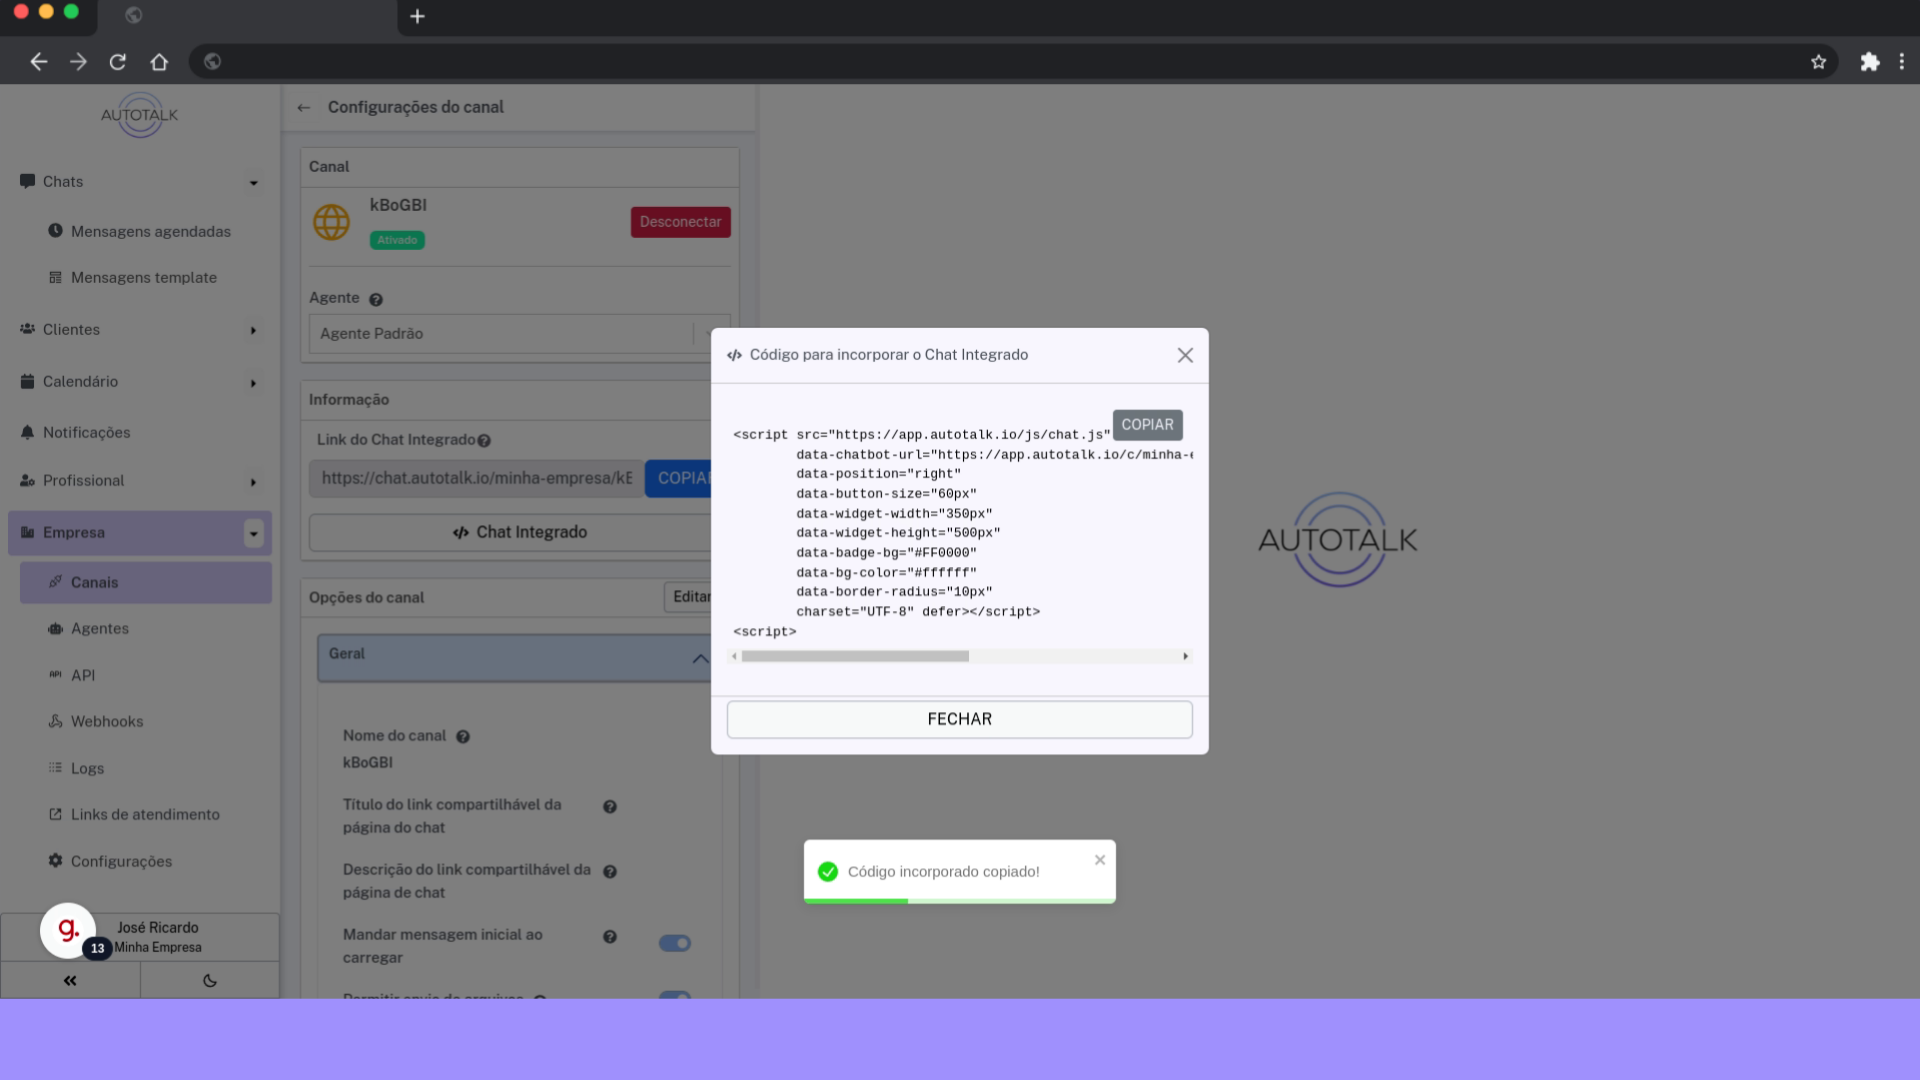Expand the Calendário submenu arrow
The width and height of the screenshot is (1920, 1080).
pyautogui.click(x=253, y=383)
